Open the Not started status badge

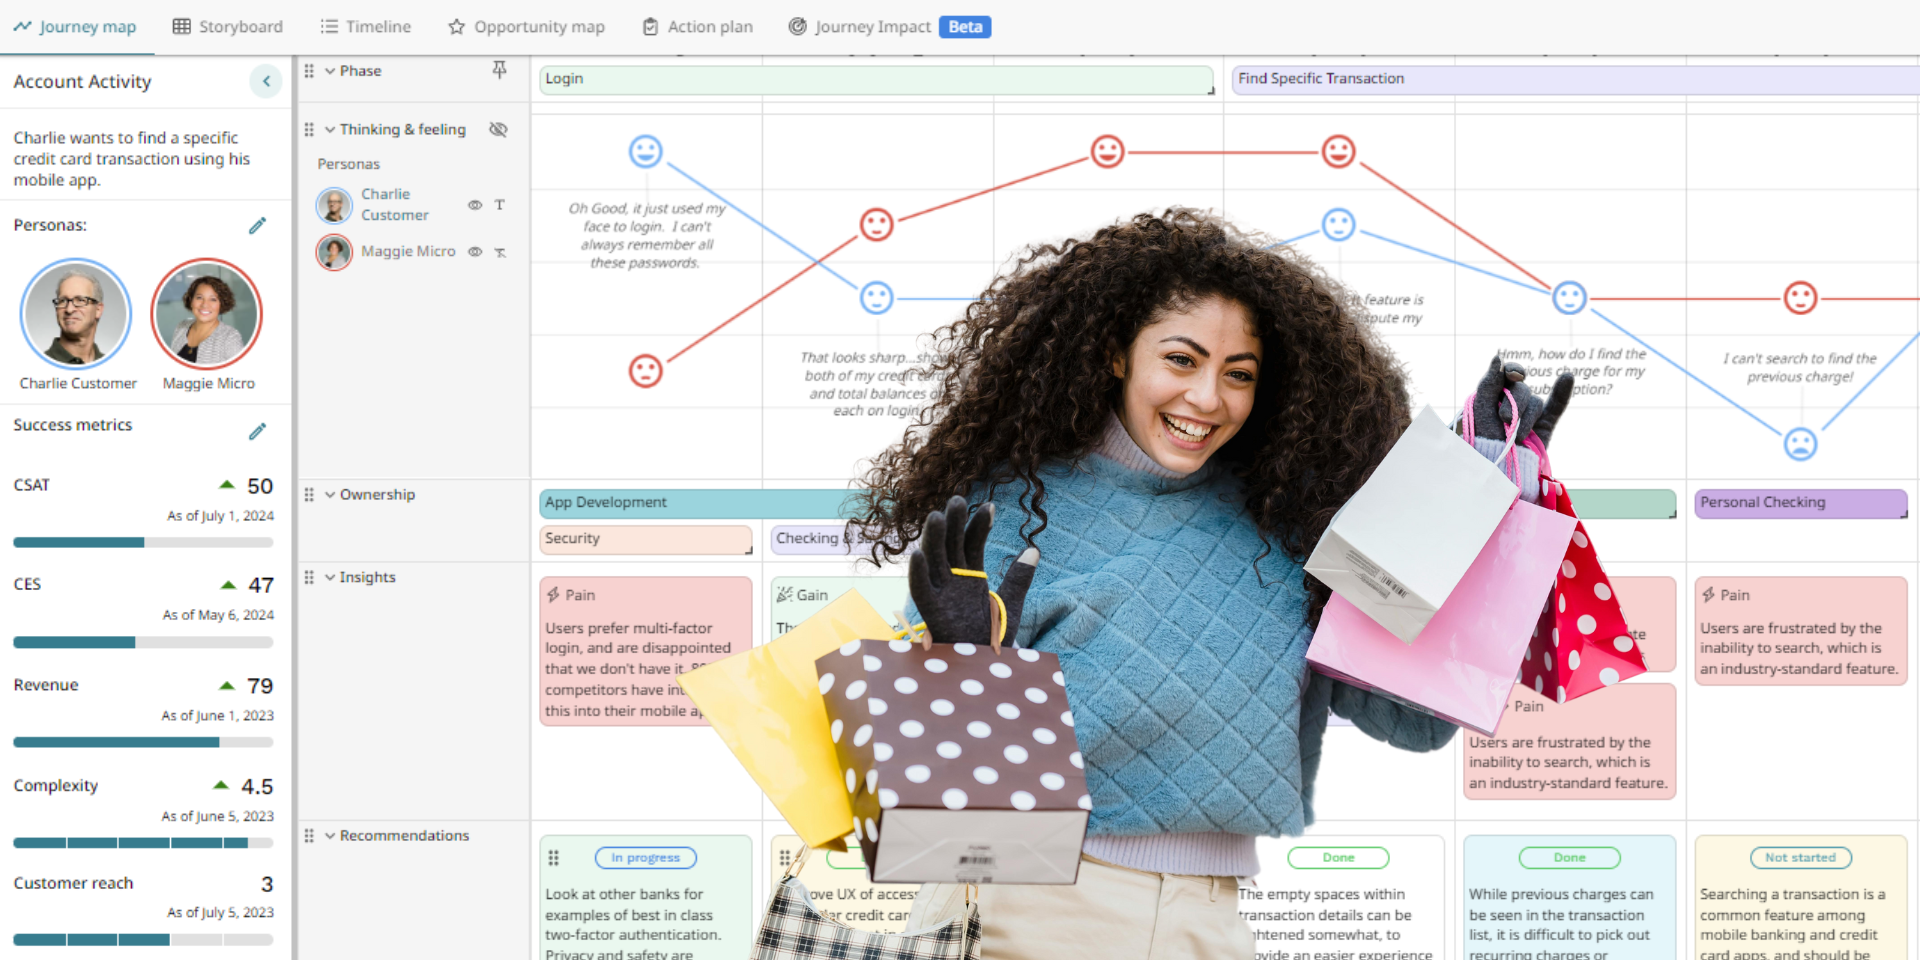pos(1801,858)
